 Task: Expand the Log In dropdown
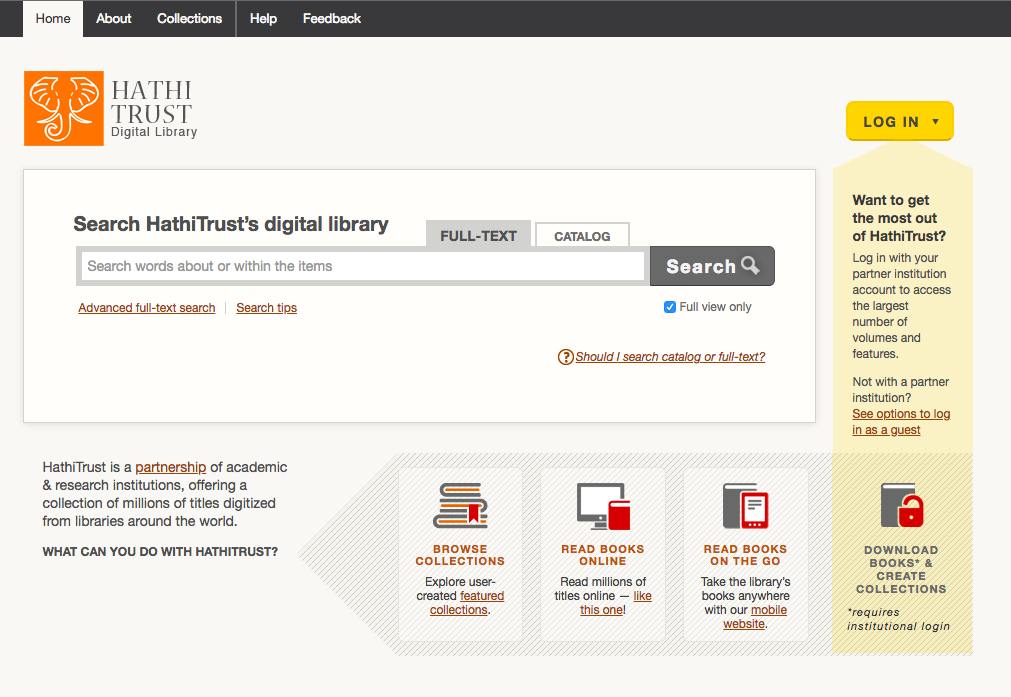(x=899, y=122)
